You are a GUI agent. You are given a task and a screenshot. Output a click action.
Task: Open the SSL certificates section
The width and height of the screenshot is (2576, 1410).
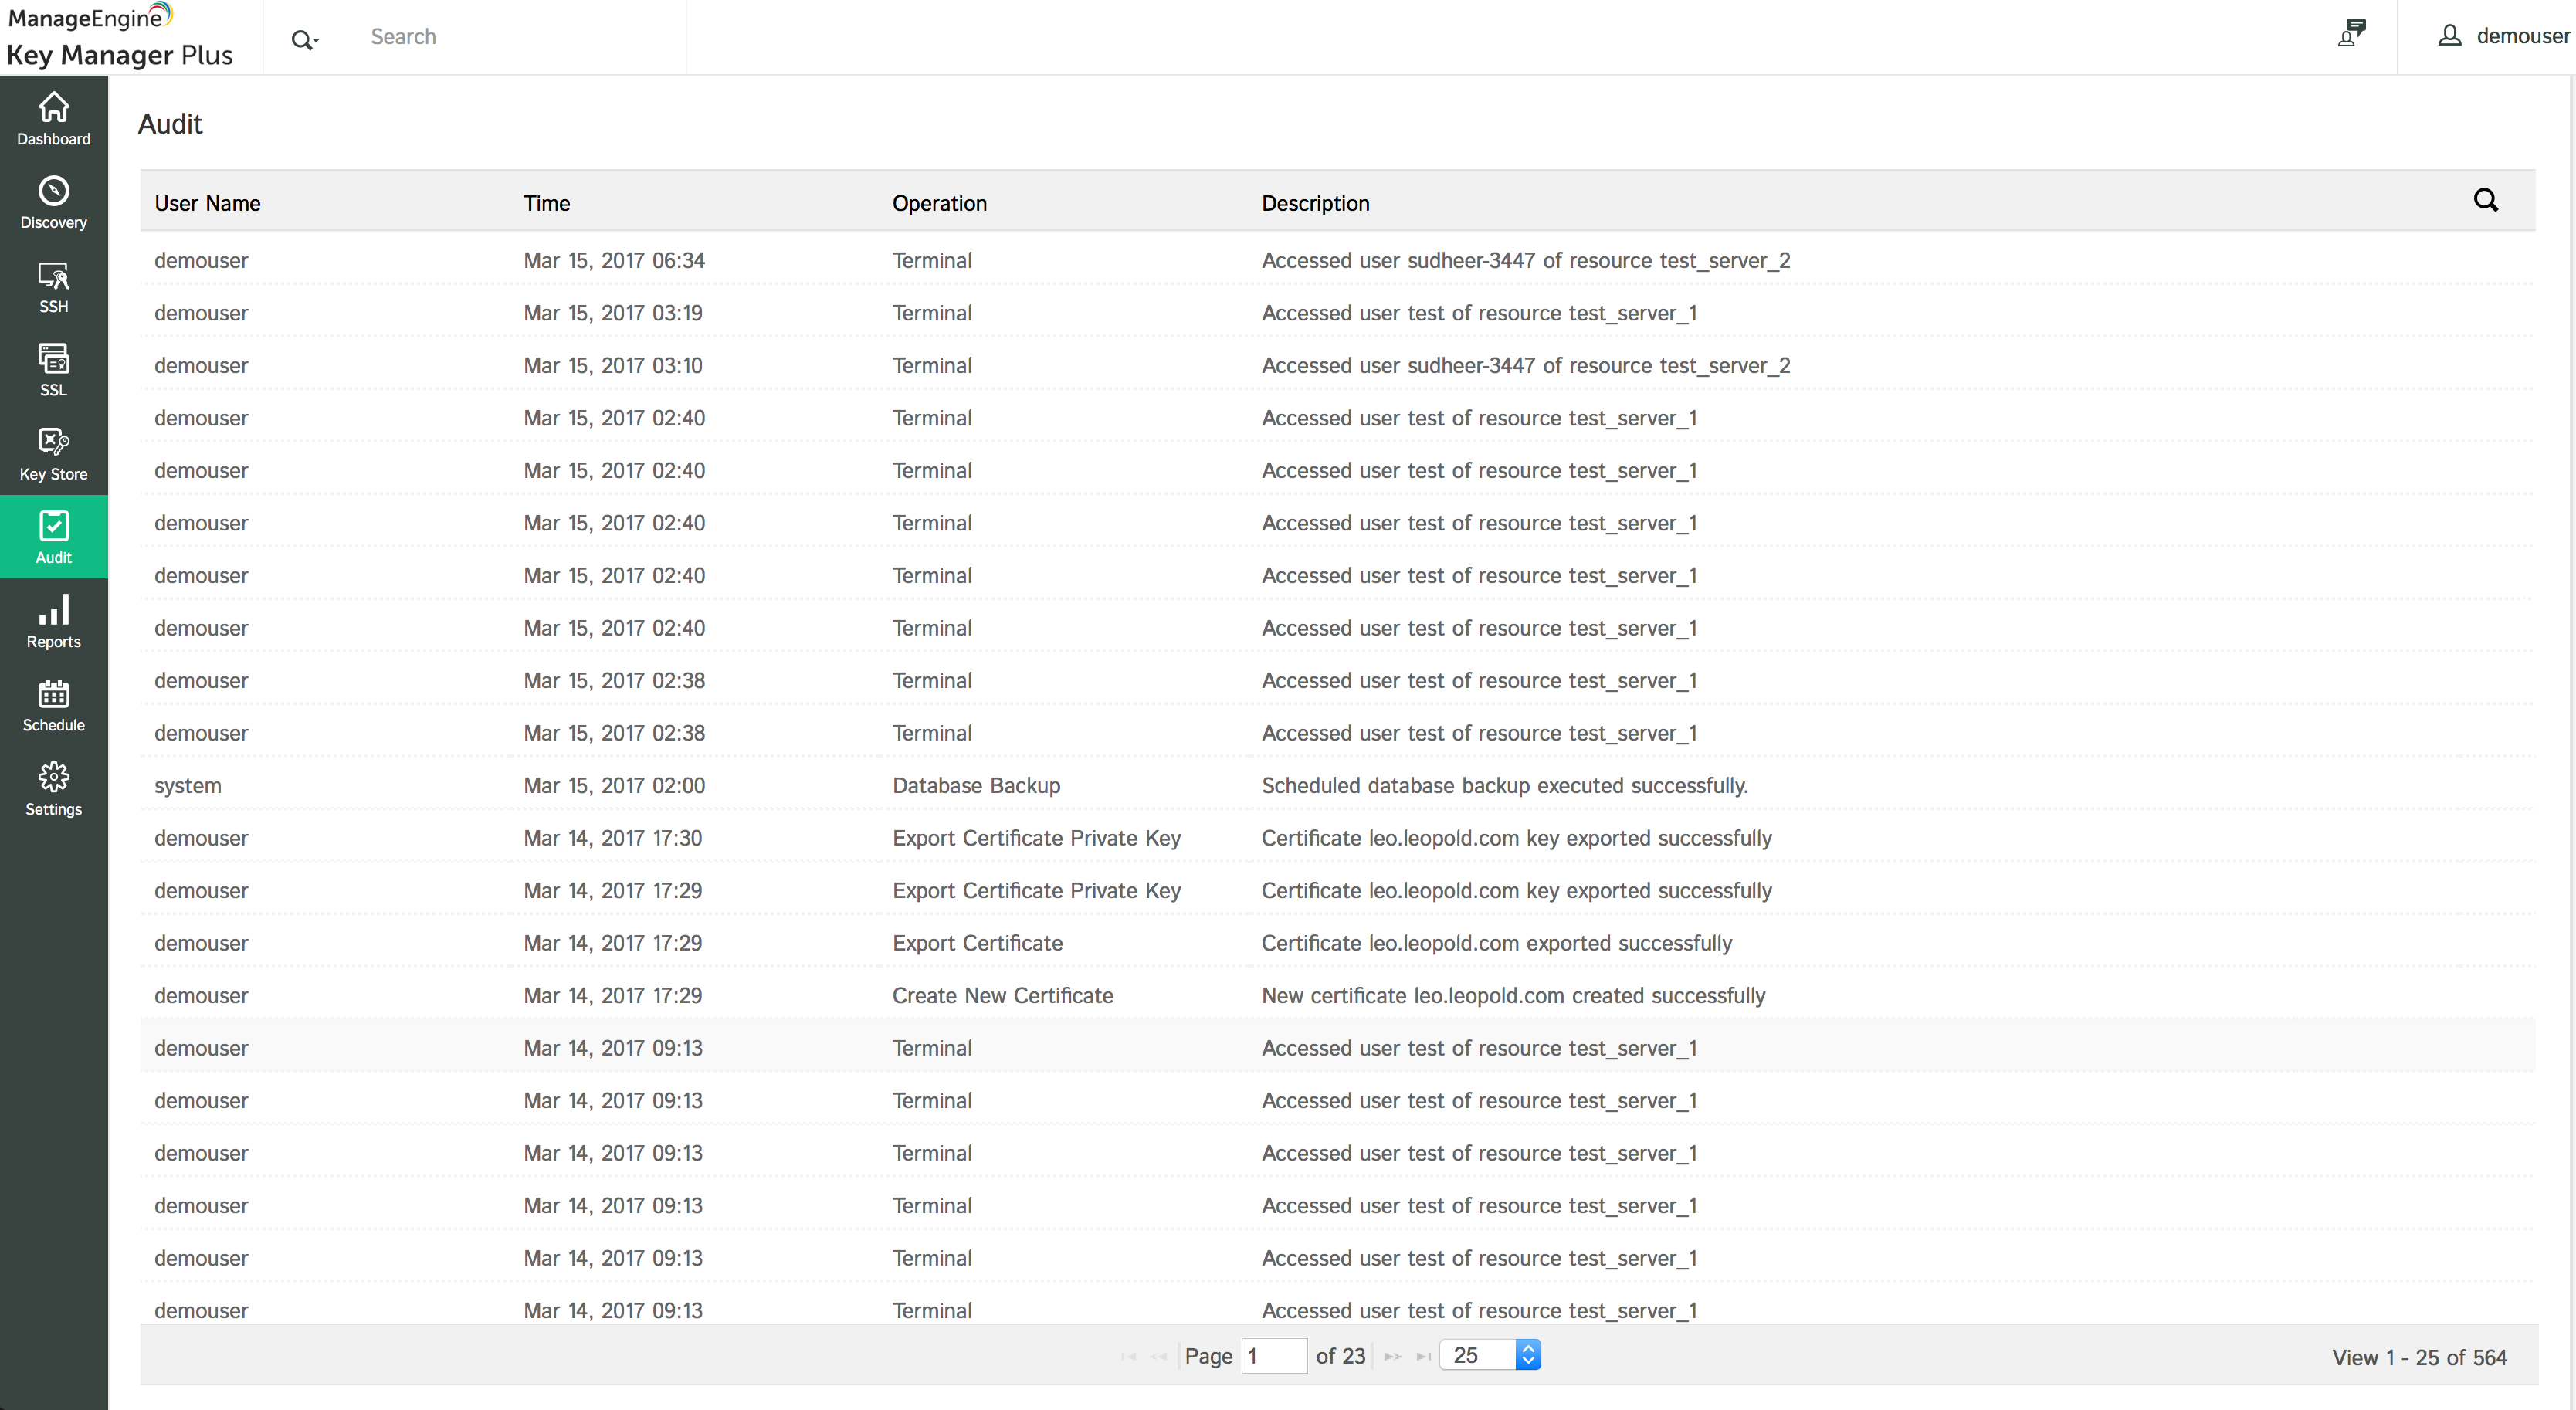(x=53, y=370)
